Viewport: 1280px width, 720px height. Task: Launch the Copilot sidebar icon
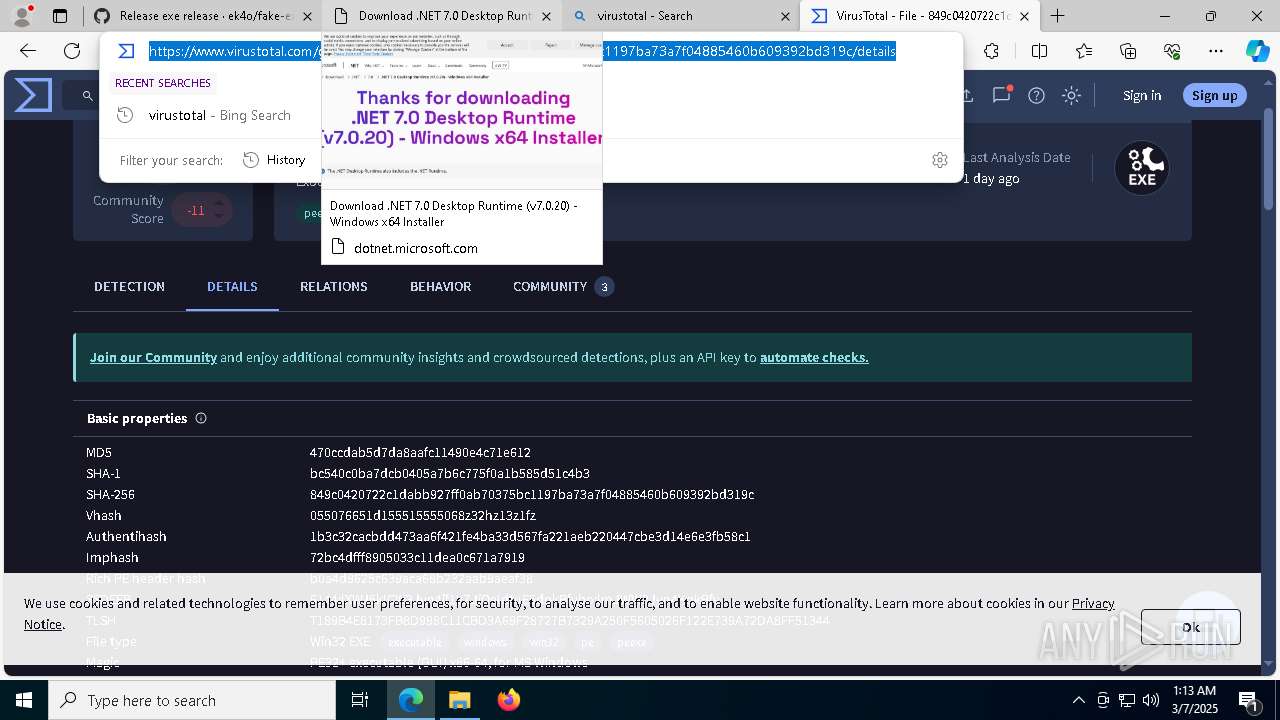pyautogui.click(x=1257, y=51)
